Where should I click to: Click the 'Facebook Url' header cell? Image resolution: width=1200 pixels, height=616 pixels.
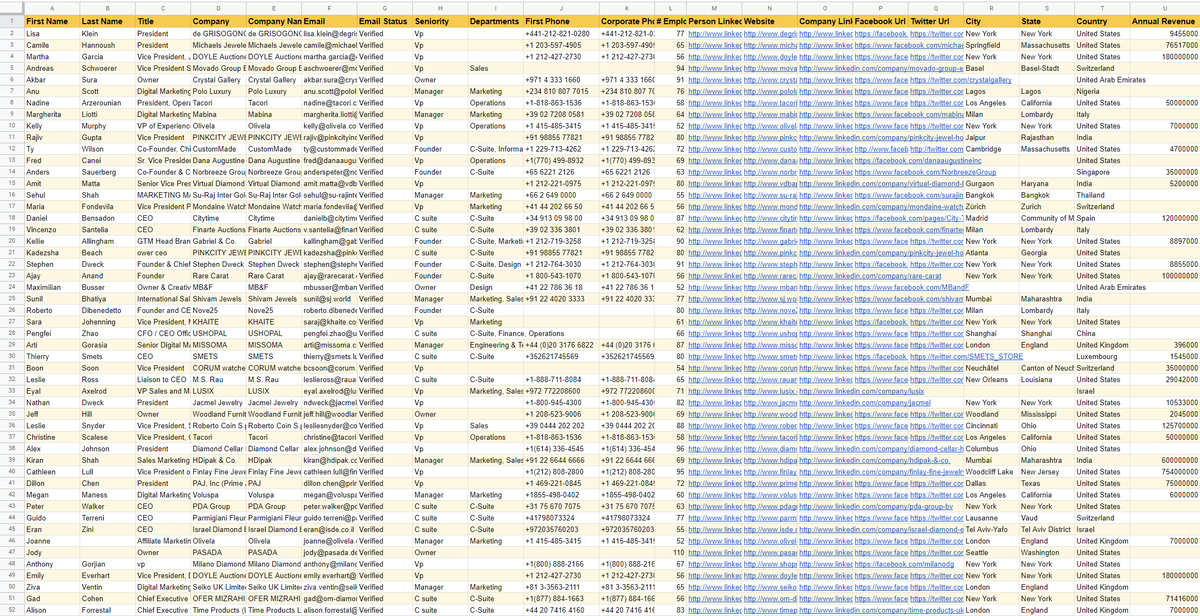tap(880, 21)
